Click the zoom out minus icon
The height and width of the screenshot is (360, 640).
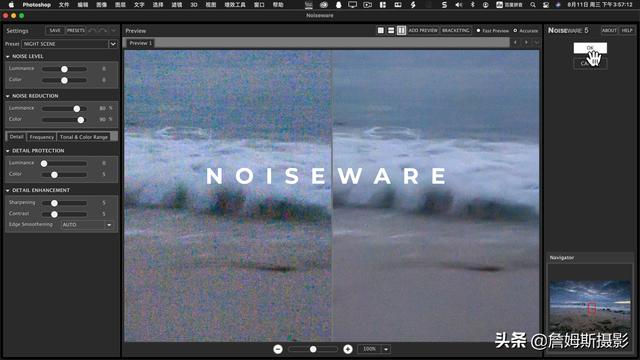pyautogui.click(x=278, y=349)
